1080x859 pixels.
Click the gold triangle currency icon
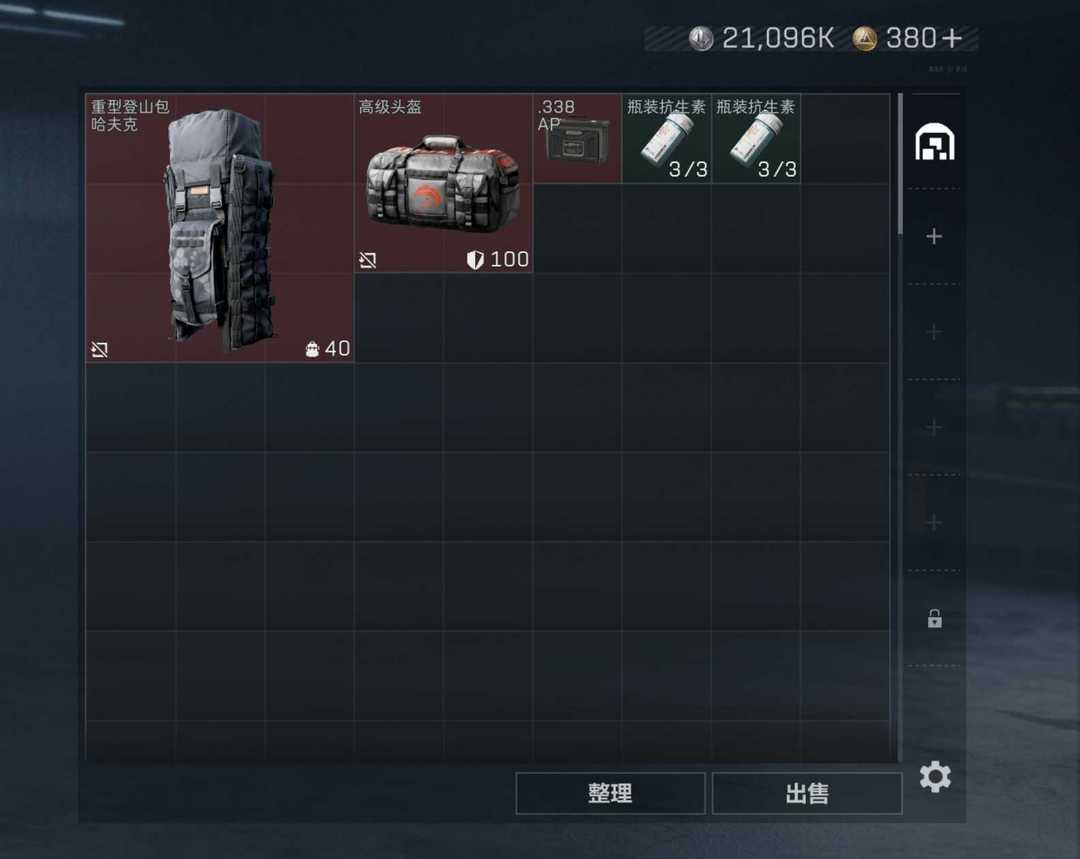point(864,39)
